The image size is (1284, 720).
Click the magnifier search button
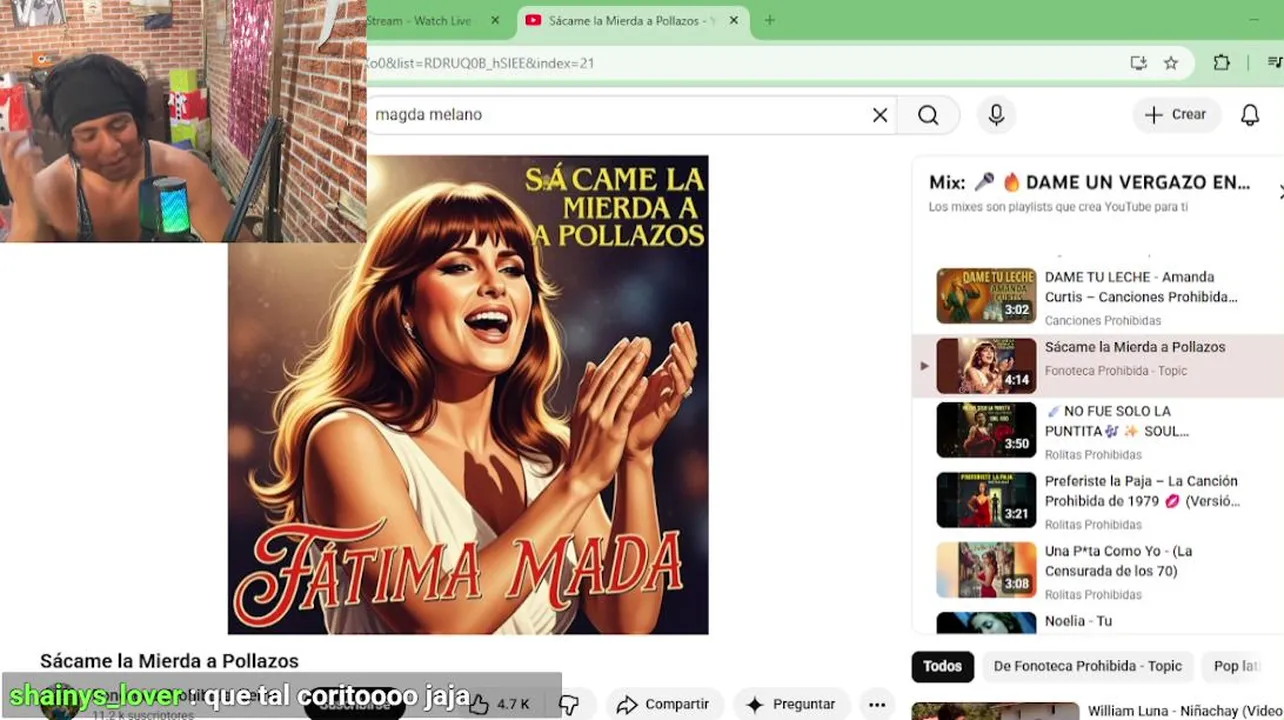point(928,115)
